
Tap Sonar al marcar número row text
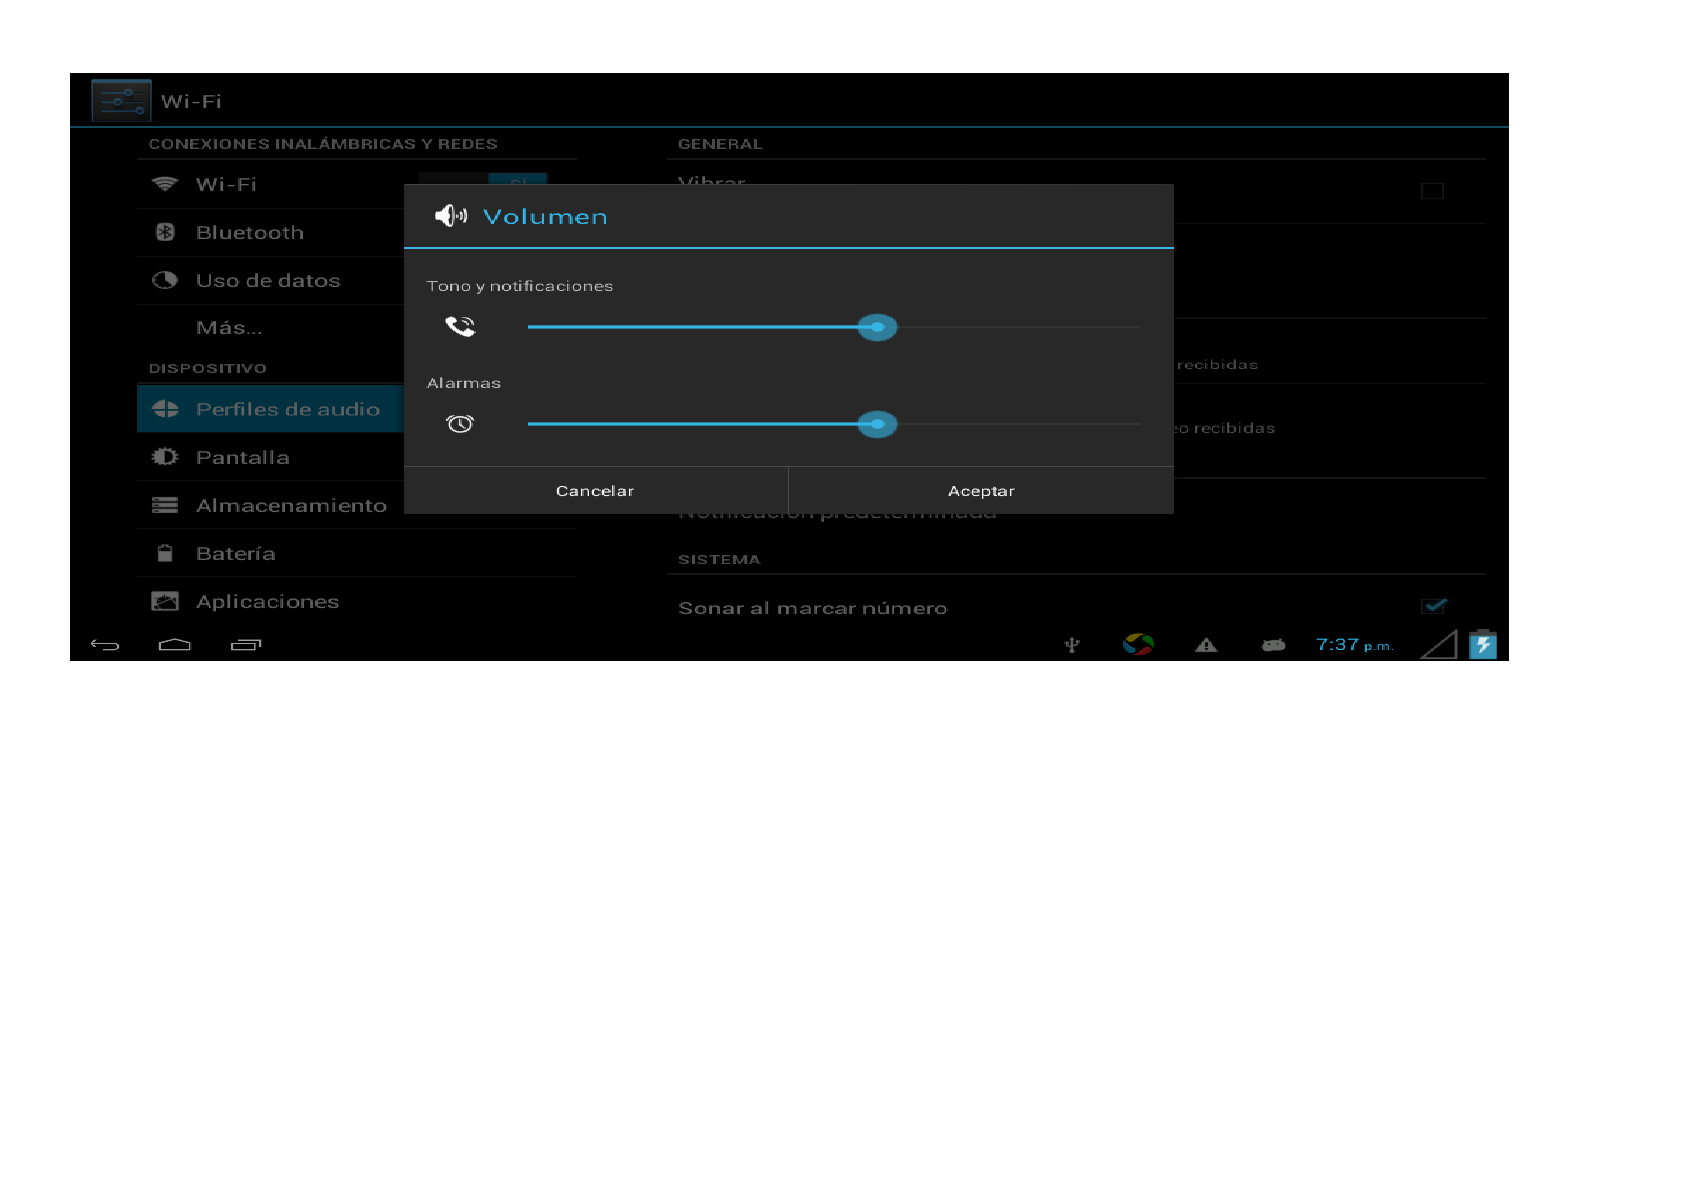point(812,608)
